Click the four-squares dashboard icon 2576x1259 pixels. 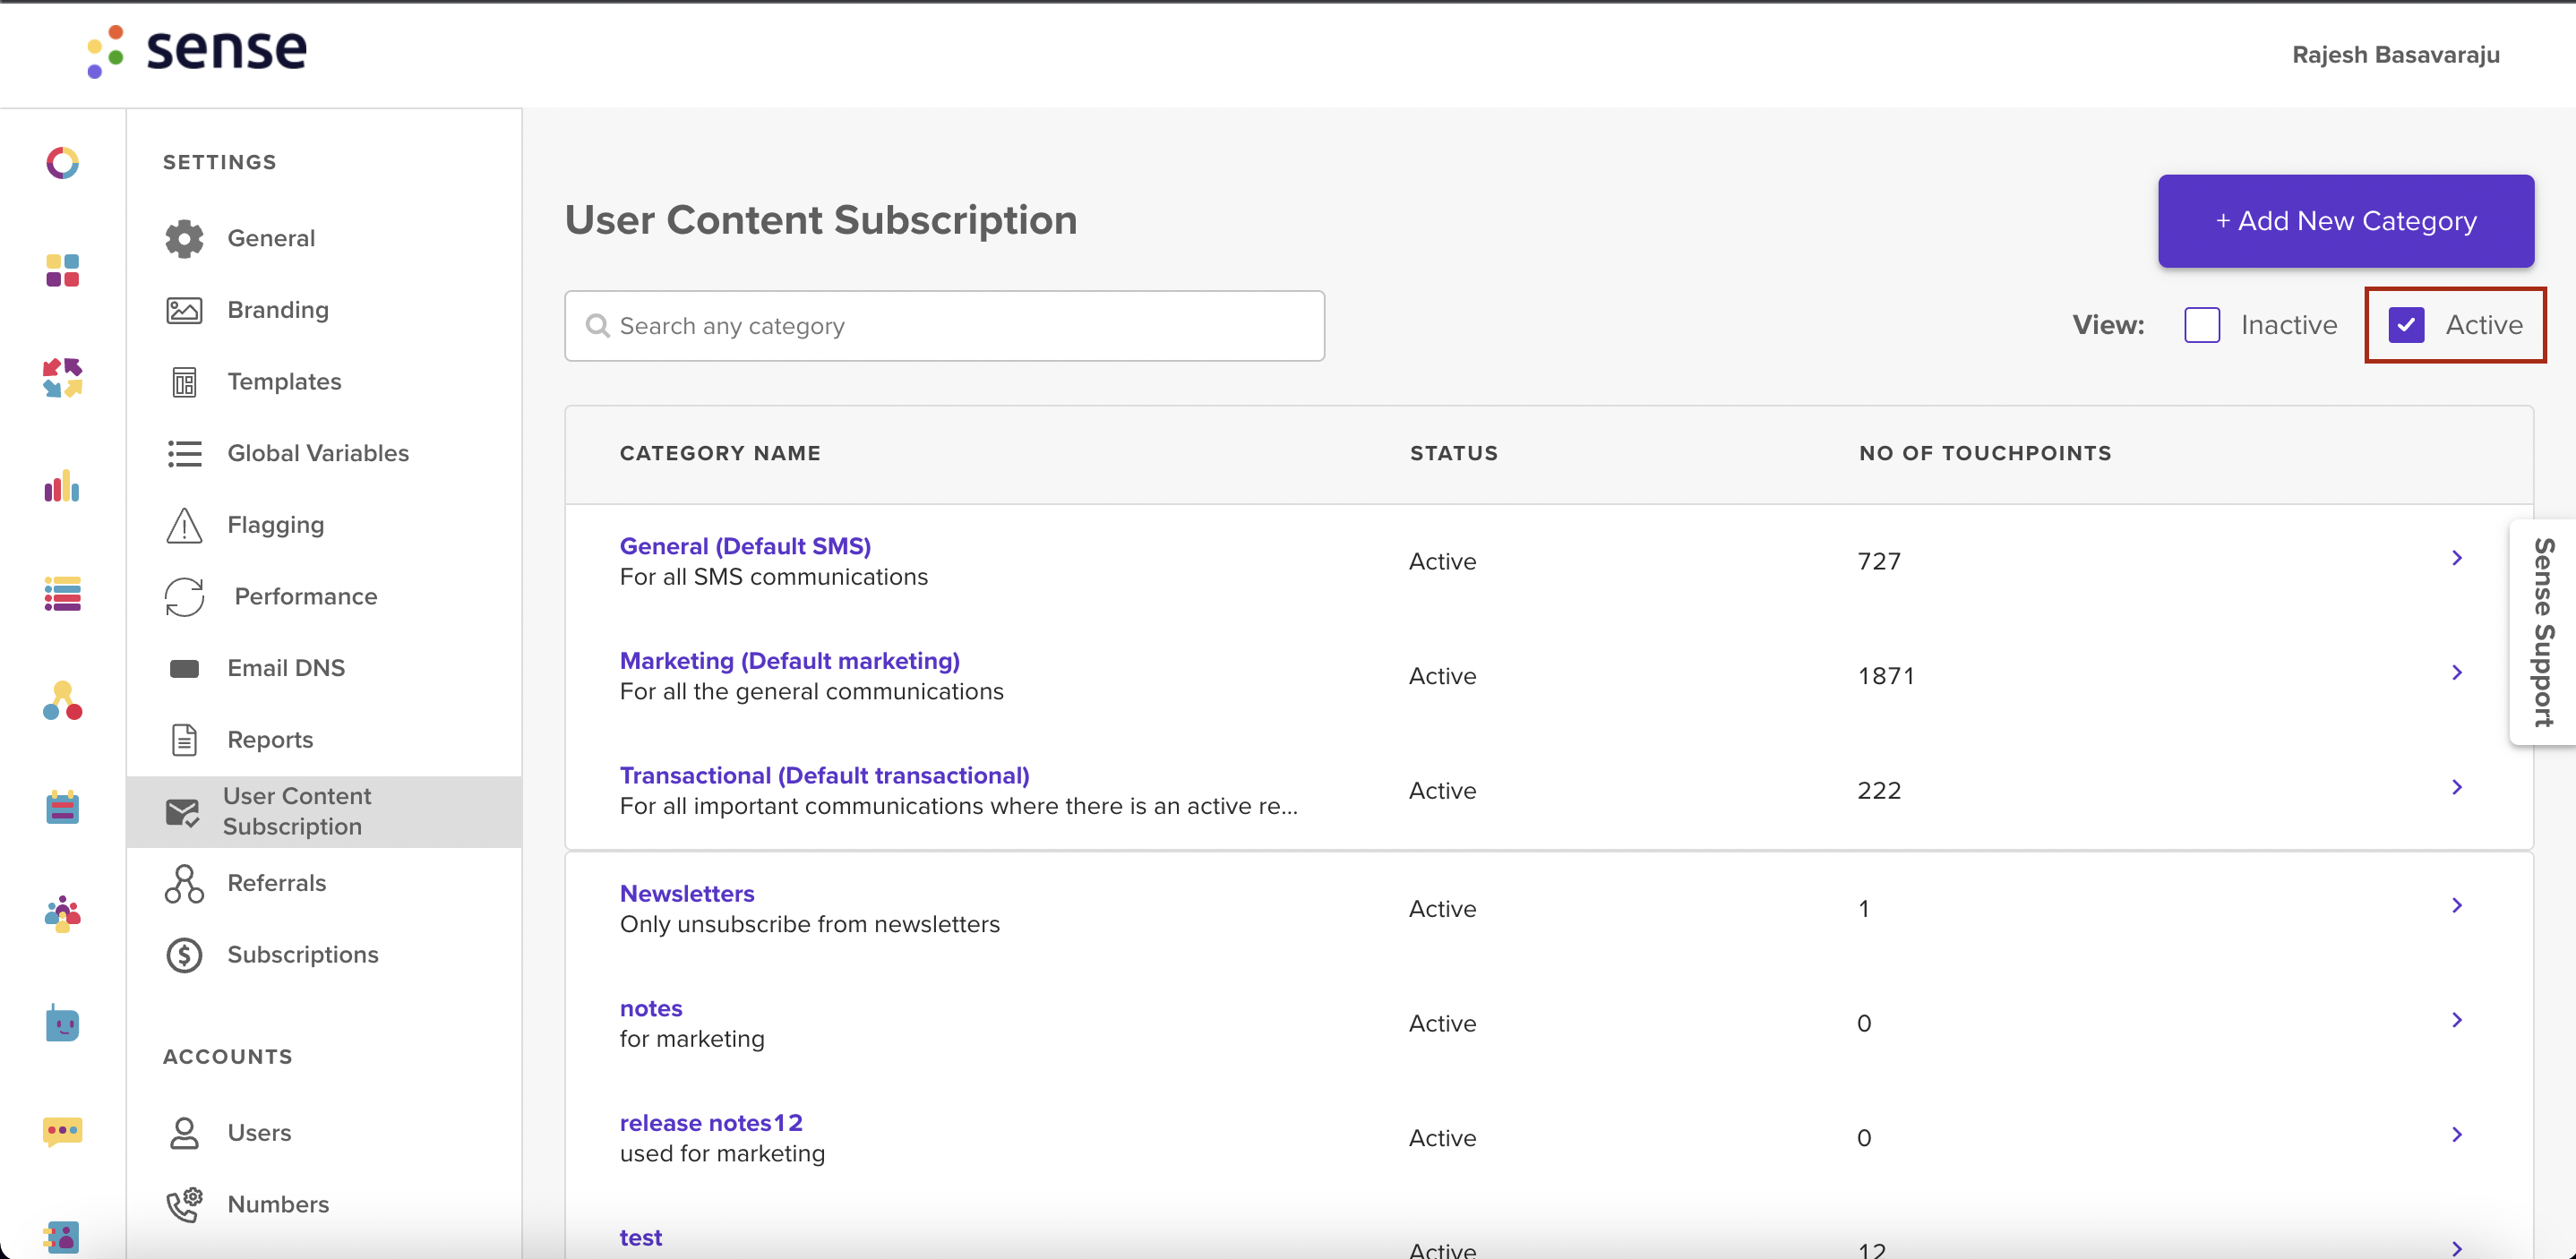pyautogui.click(x=62, y=270)
